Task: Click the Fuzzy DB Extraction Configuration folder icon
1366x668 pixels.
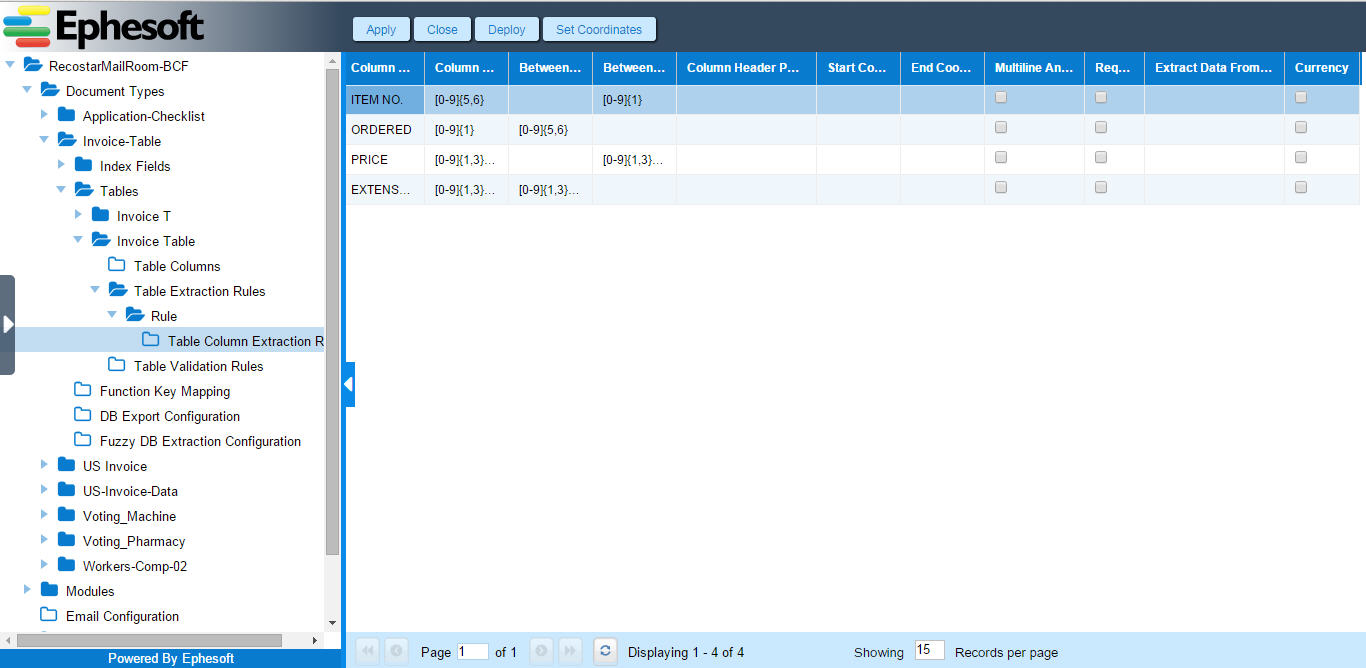Action: (83, 440)
